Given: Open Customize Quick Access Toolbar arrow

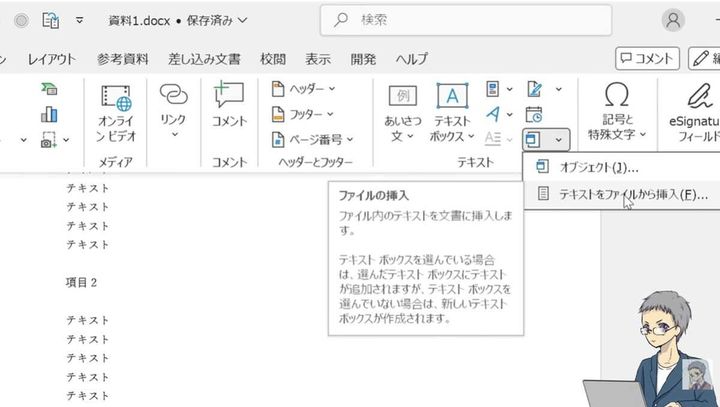Looking at the screenshot, I should 79,20.
